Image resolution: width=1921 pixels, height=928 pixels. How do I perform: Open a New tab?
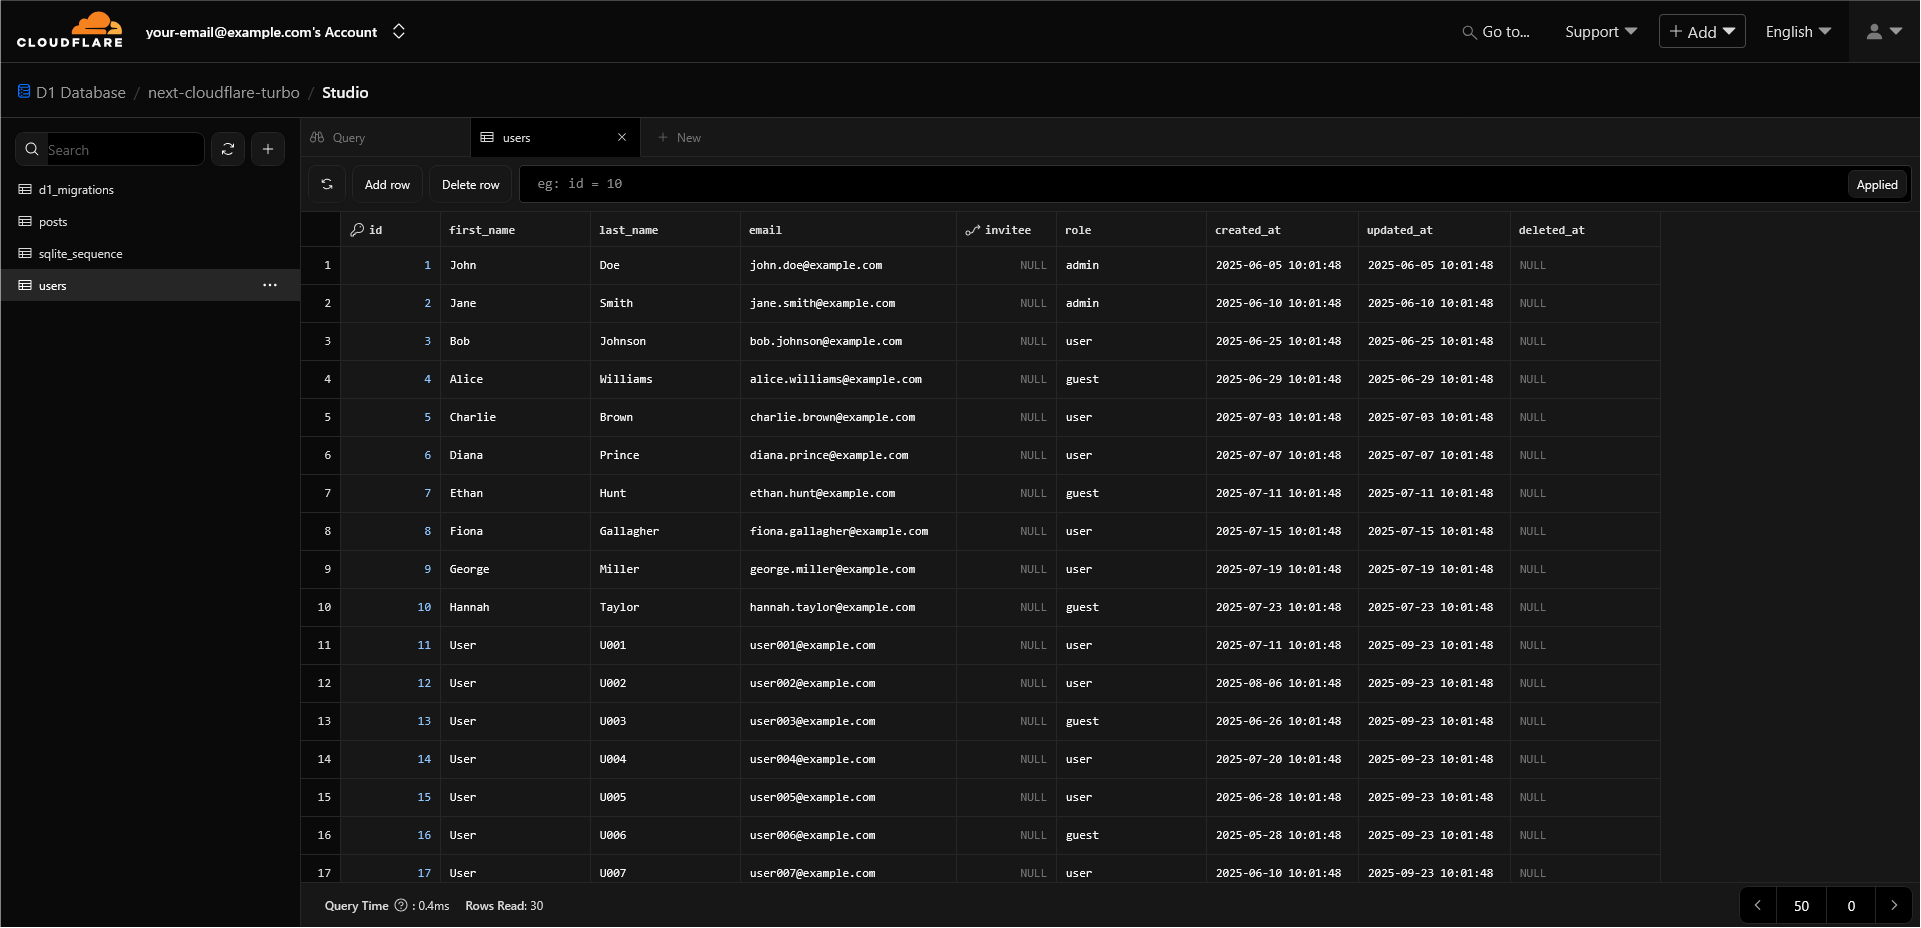click(680, 138)
